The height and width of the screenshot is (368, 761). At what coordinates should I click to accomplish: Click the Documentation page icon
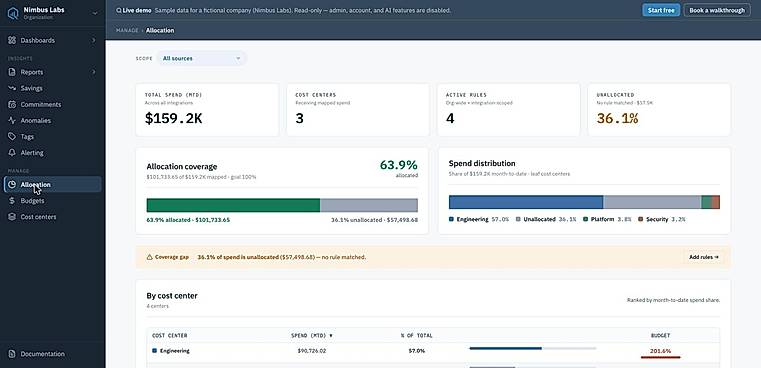[x=12, y=354]
